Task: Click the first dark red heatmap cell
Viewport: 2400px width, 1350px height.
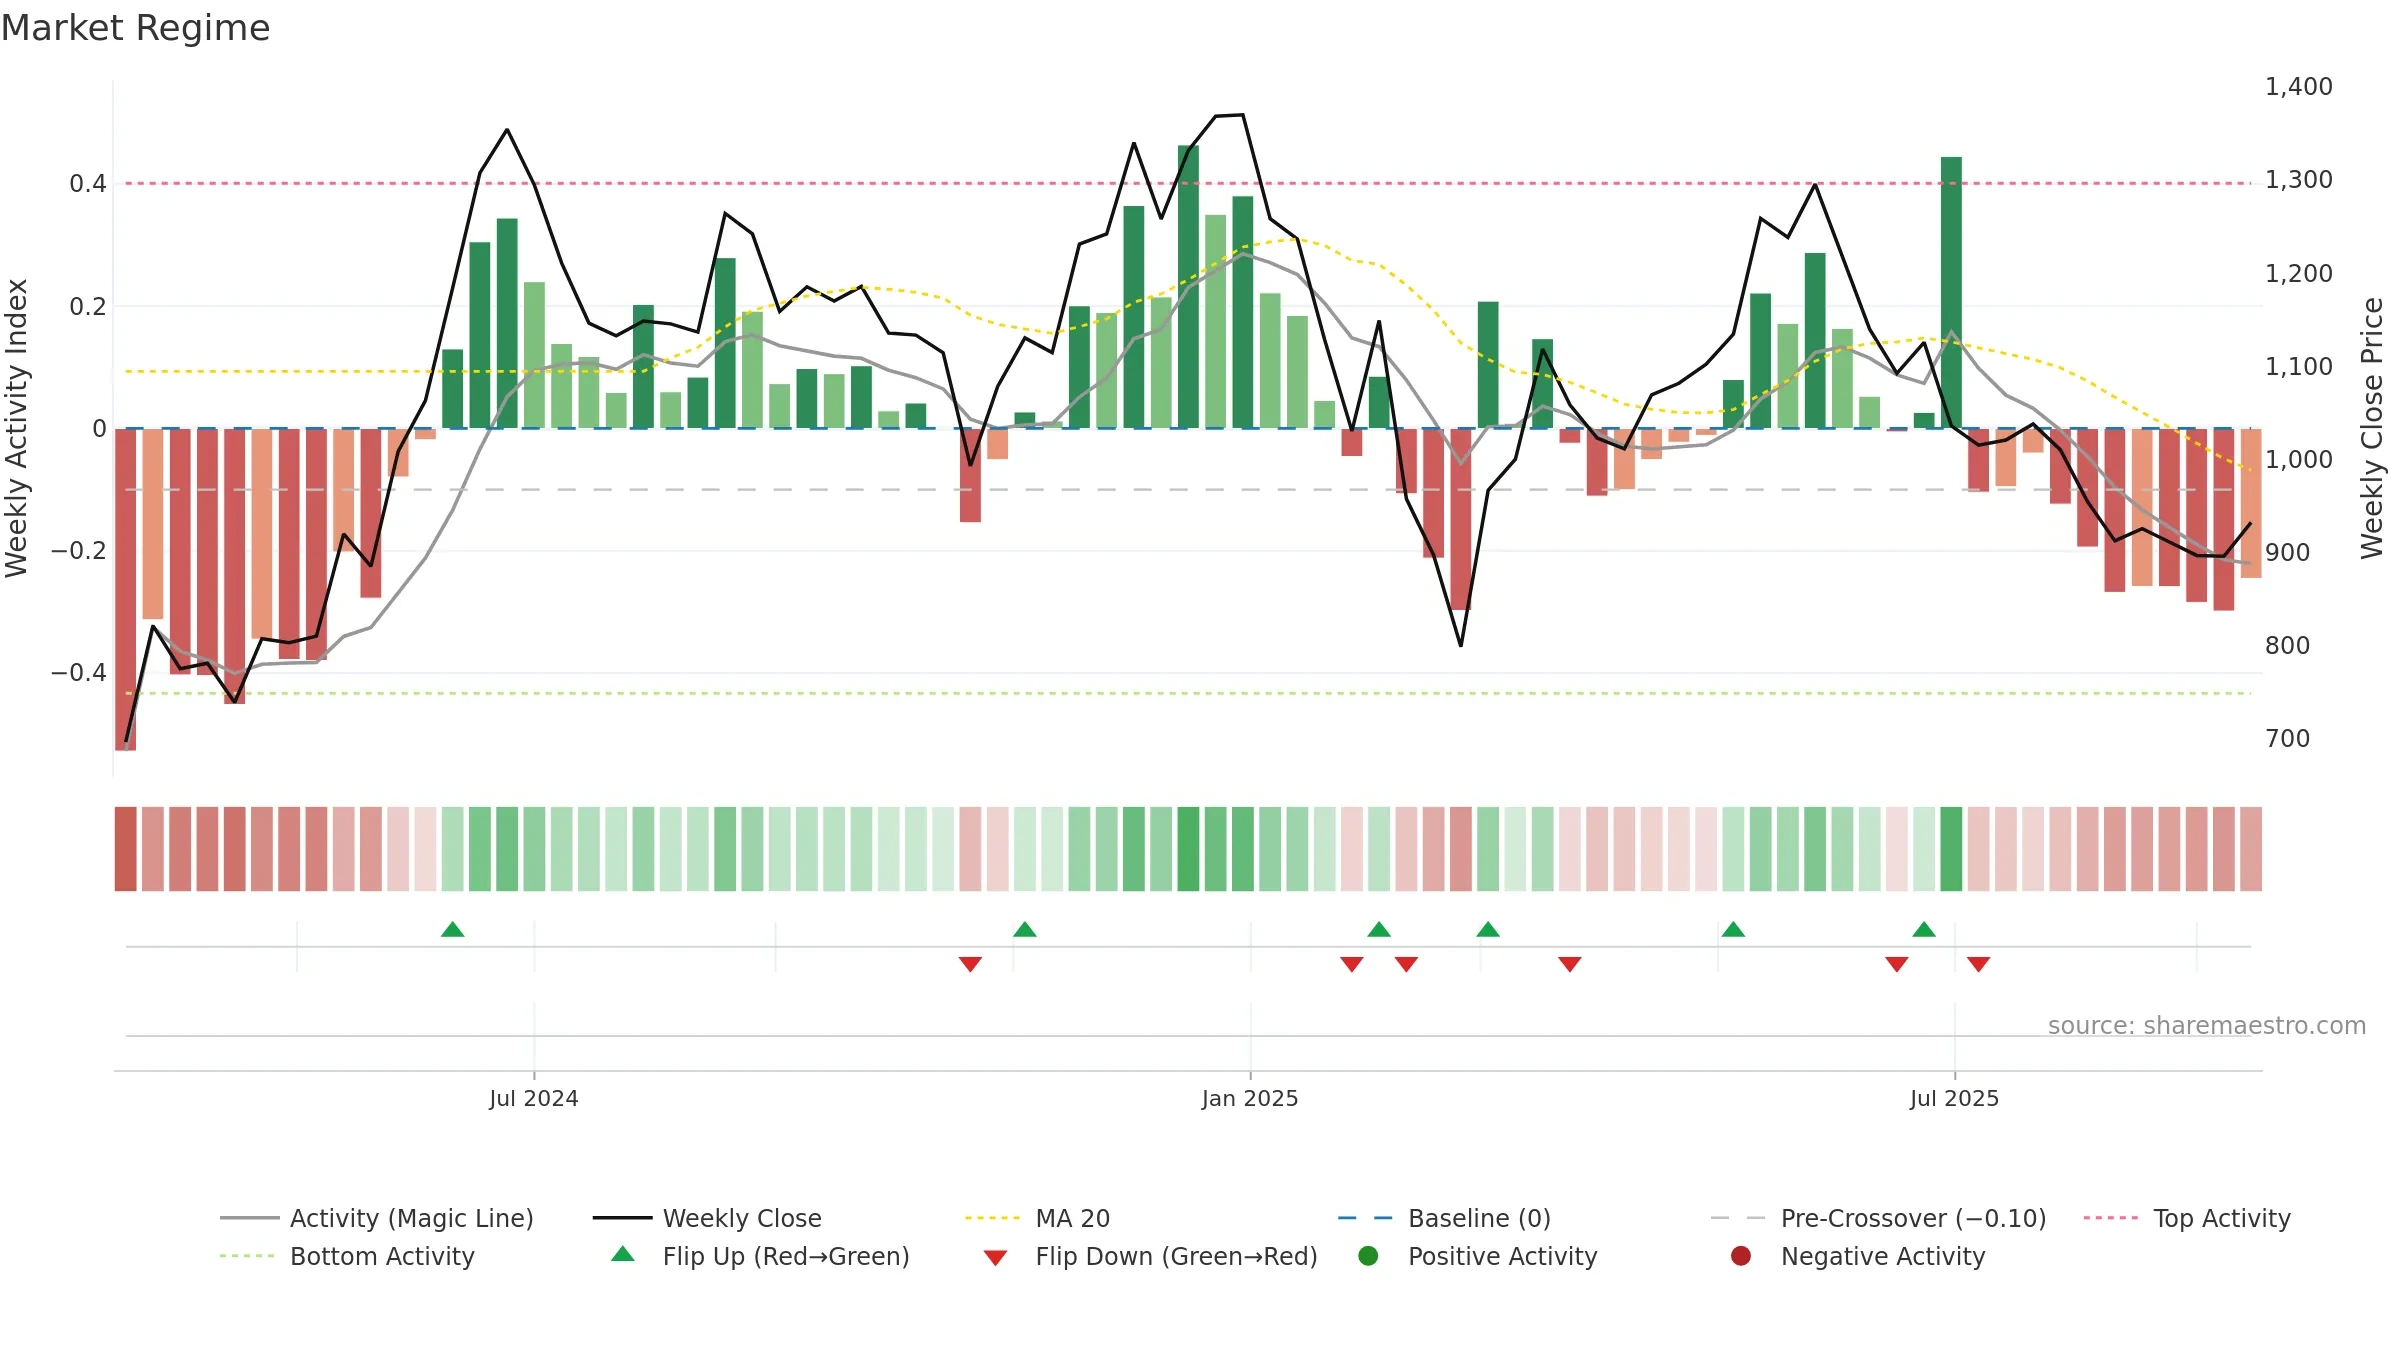Action: 125,849
